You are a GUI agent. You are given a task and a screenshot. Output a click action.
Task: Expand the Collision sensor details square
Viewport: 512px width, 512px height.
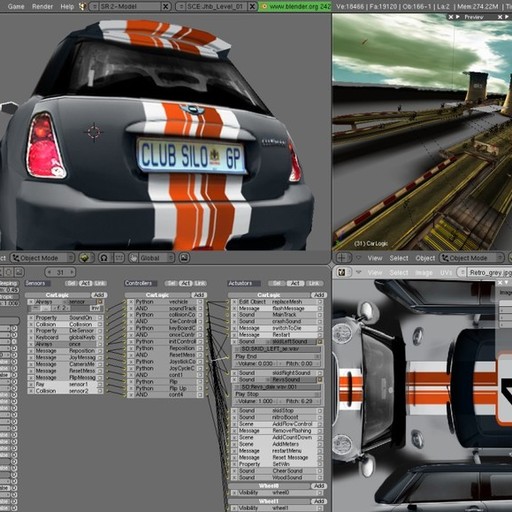pyautogui.click(x=100, y=324)
